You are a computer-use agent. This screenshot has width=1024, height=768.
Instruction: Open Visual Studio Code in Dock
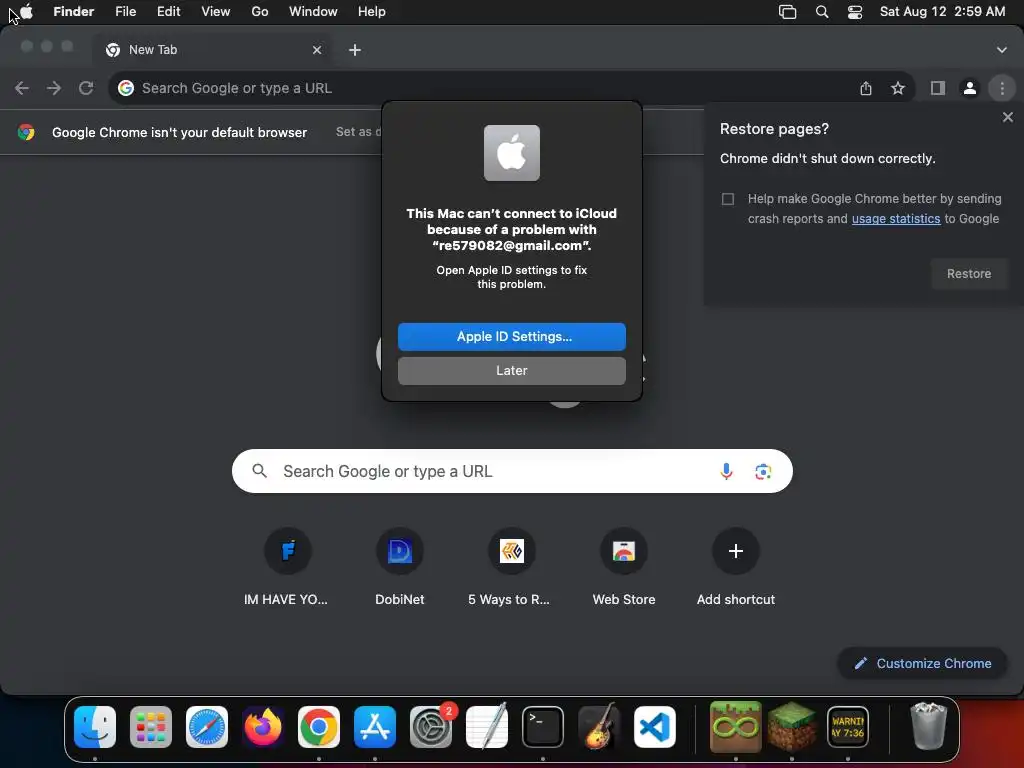[x=655, y=727]
